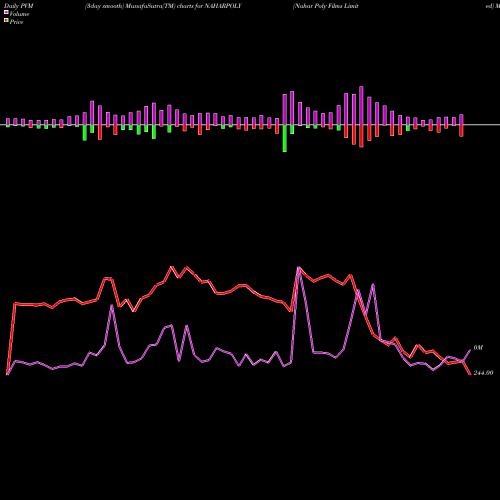Click the Nahar Poly Films Limited label
Image resolution: width=500 pixels, height=500 pixels.
click(x=326, y=6)
